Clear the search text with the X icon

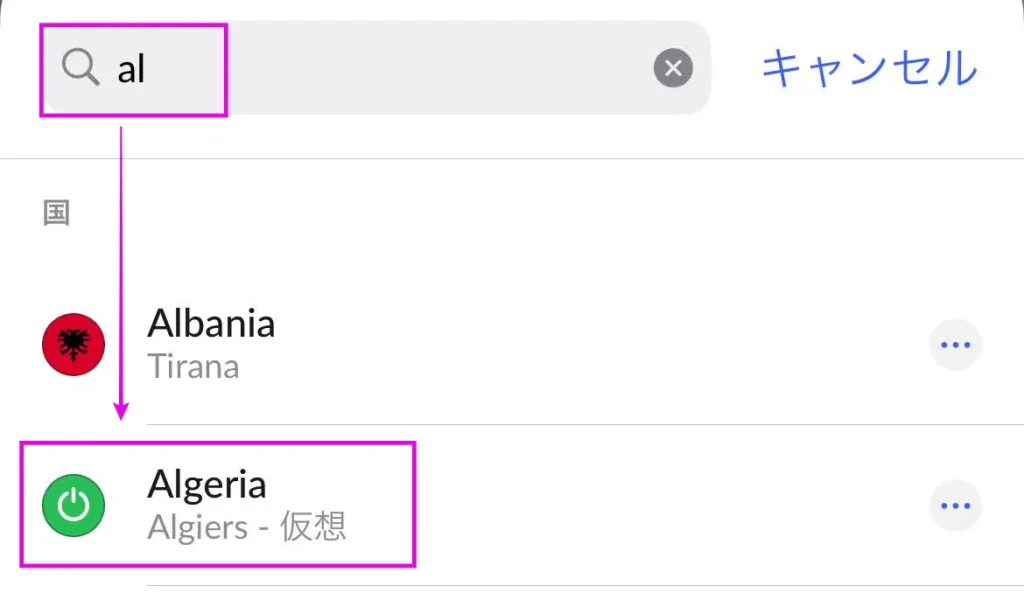pyautogui.click(x=673, y=68)
